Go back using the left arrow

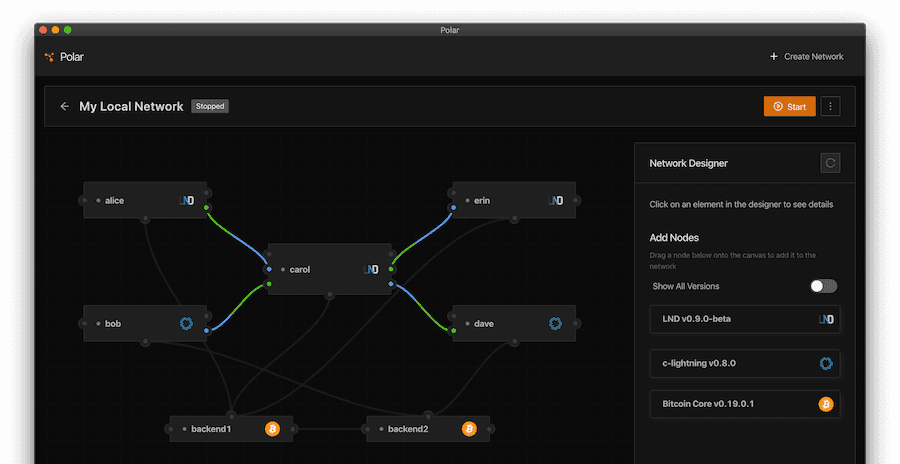(x=64, y=106)
